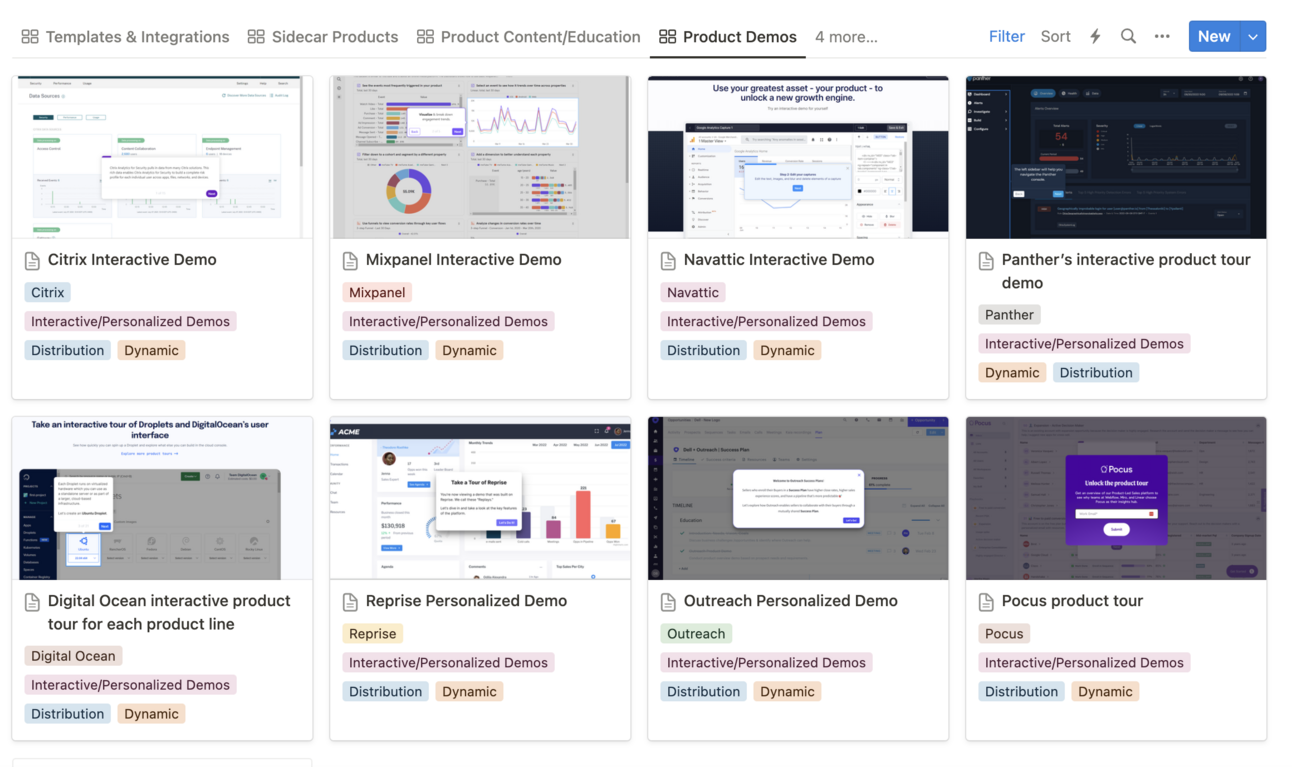1292x767 pixels.
Task: Open the New button's dropdown chevron
Action: [1253, 35]
